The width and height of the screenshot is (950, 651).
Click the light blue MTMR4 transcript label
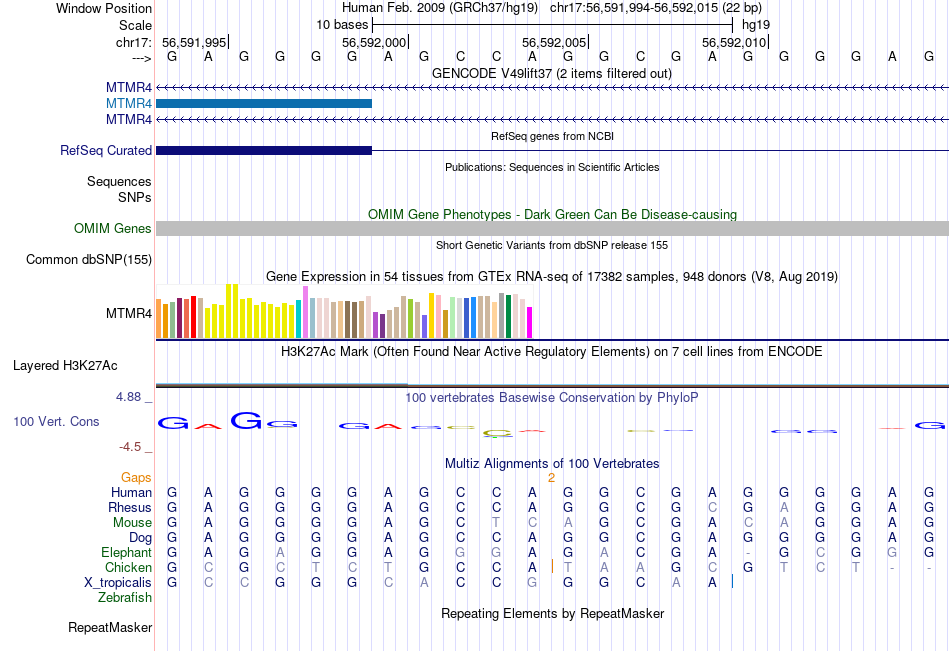click(128, 104)
